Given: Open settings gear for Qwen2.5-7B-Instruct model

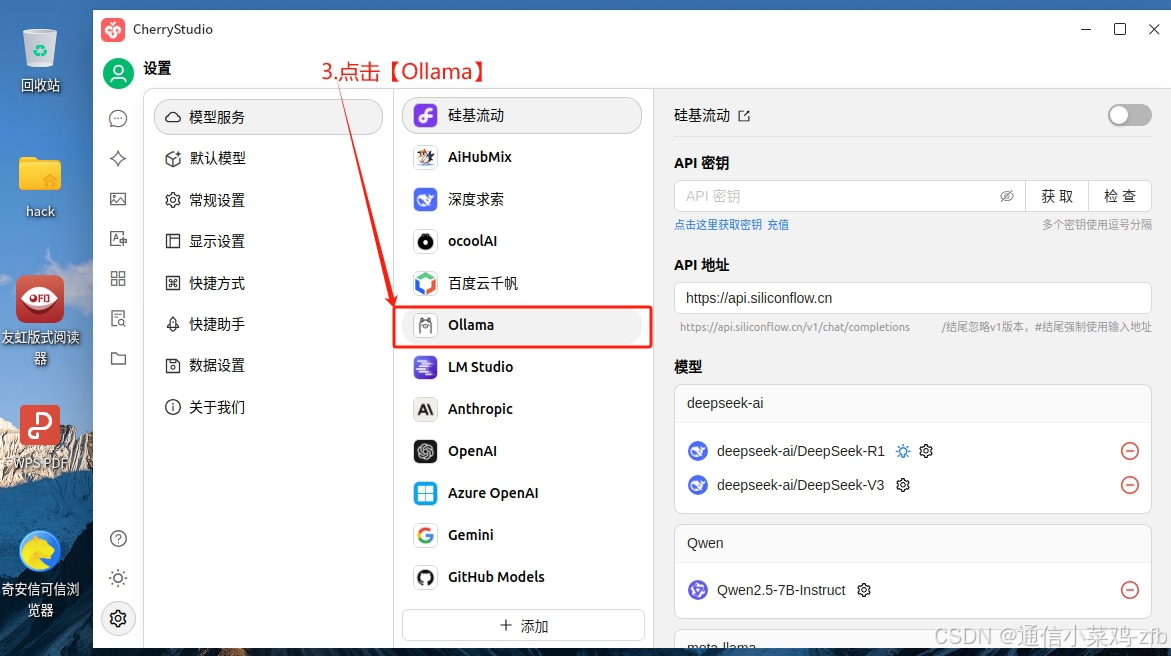Looking at the screenshot, I should tap(864, 590).
